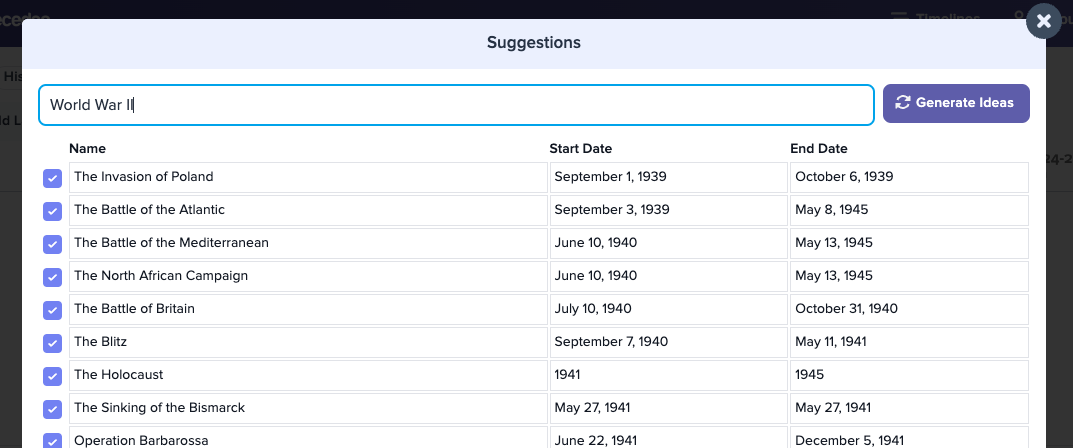
Task: Click the September 1, 1939 start date field
Action: click(668, 177)
